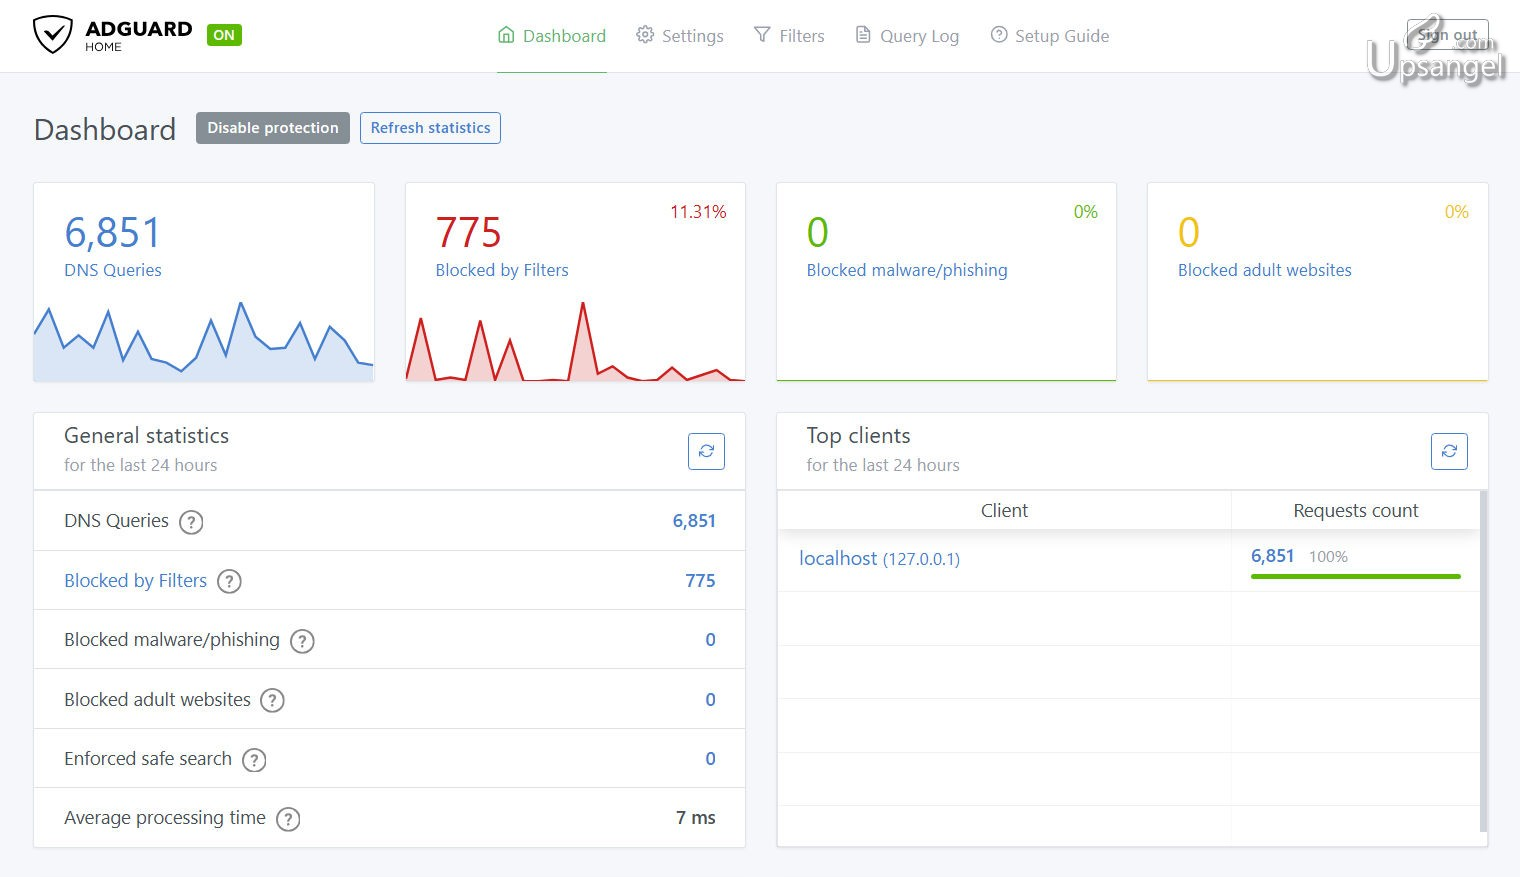Open the Setup Guide tab

1050,36
